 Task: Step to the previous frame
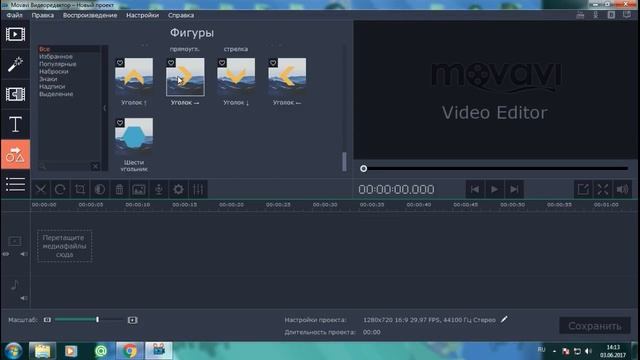(x=475, y=189)
